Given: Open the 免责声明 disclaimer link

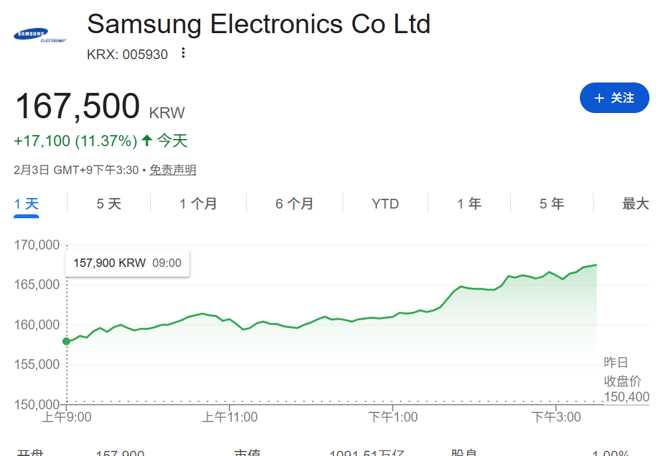Looking at the screenshot, I should (174, 170).
